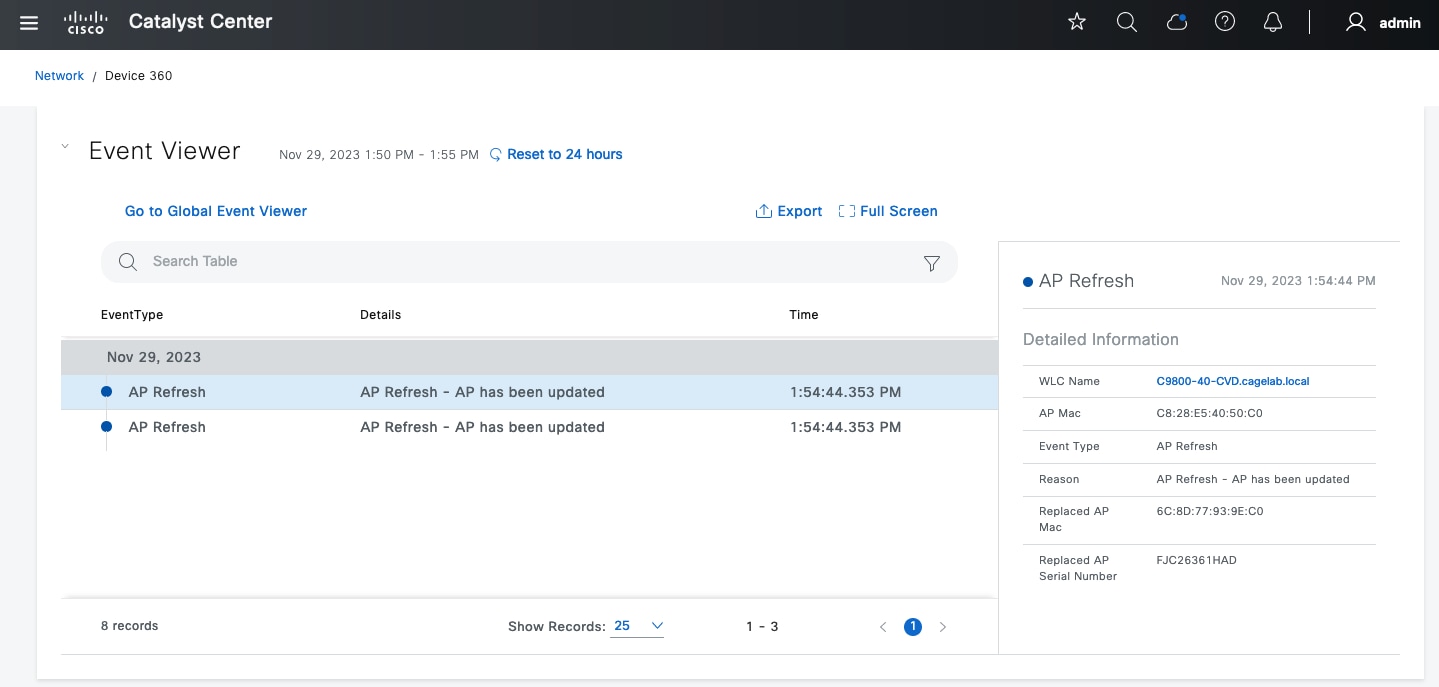Go to the previous page arrow

tap(883, 627)
